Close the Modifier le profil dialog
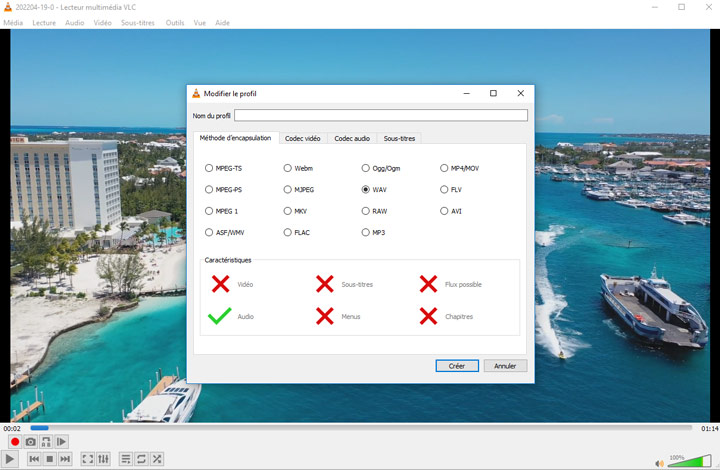 (x=521, y=93)
